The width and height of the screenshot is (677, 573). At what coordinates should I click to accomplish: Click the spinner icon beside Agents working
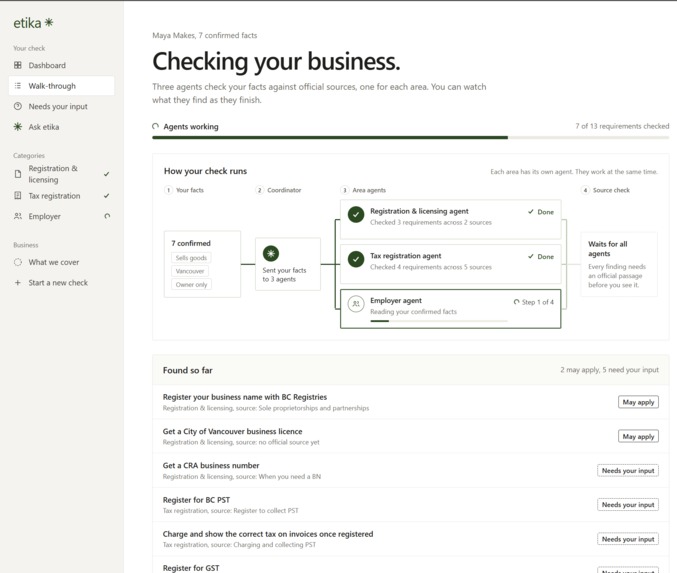click(155, 126)
